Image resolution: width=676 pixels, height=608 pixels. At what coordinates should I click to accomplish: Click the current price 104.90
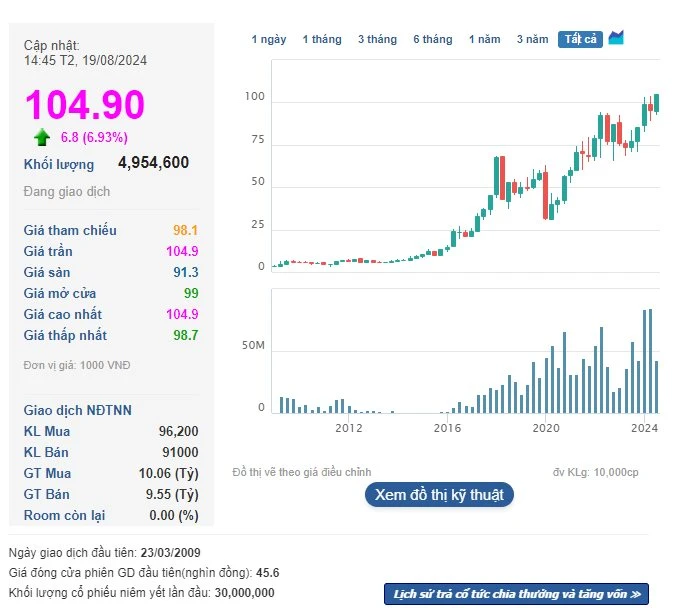(85, 105)
